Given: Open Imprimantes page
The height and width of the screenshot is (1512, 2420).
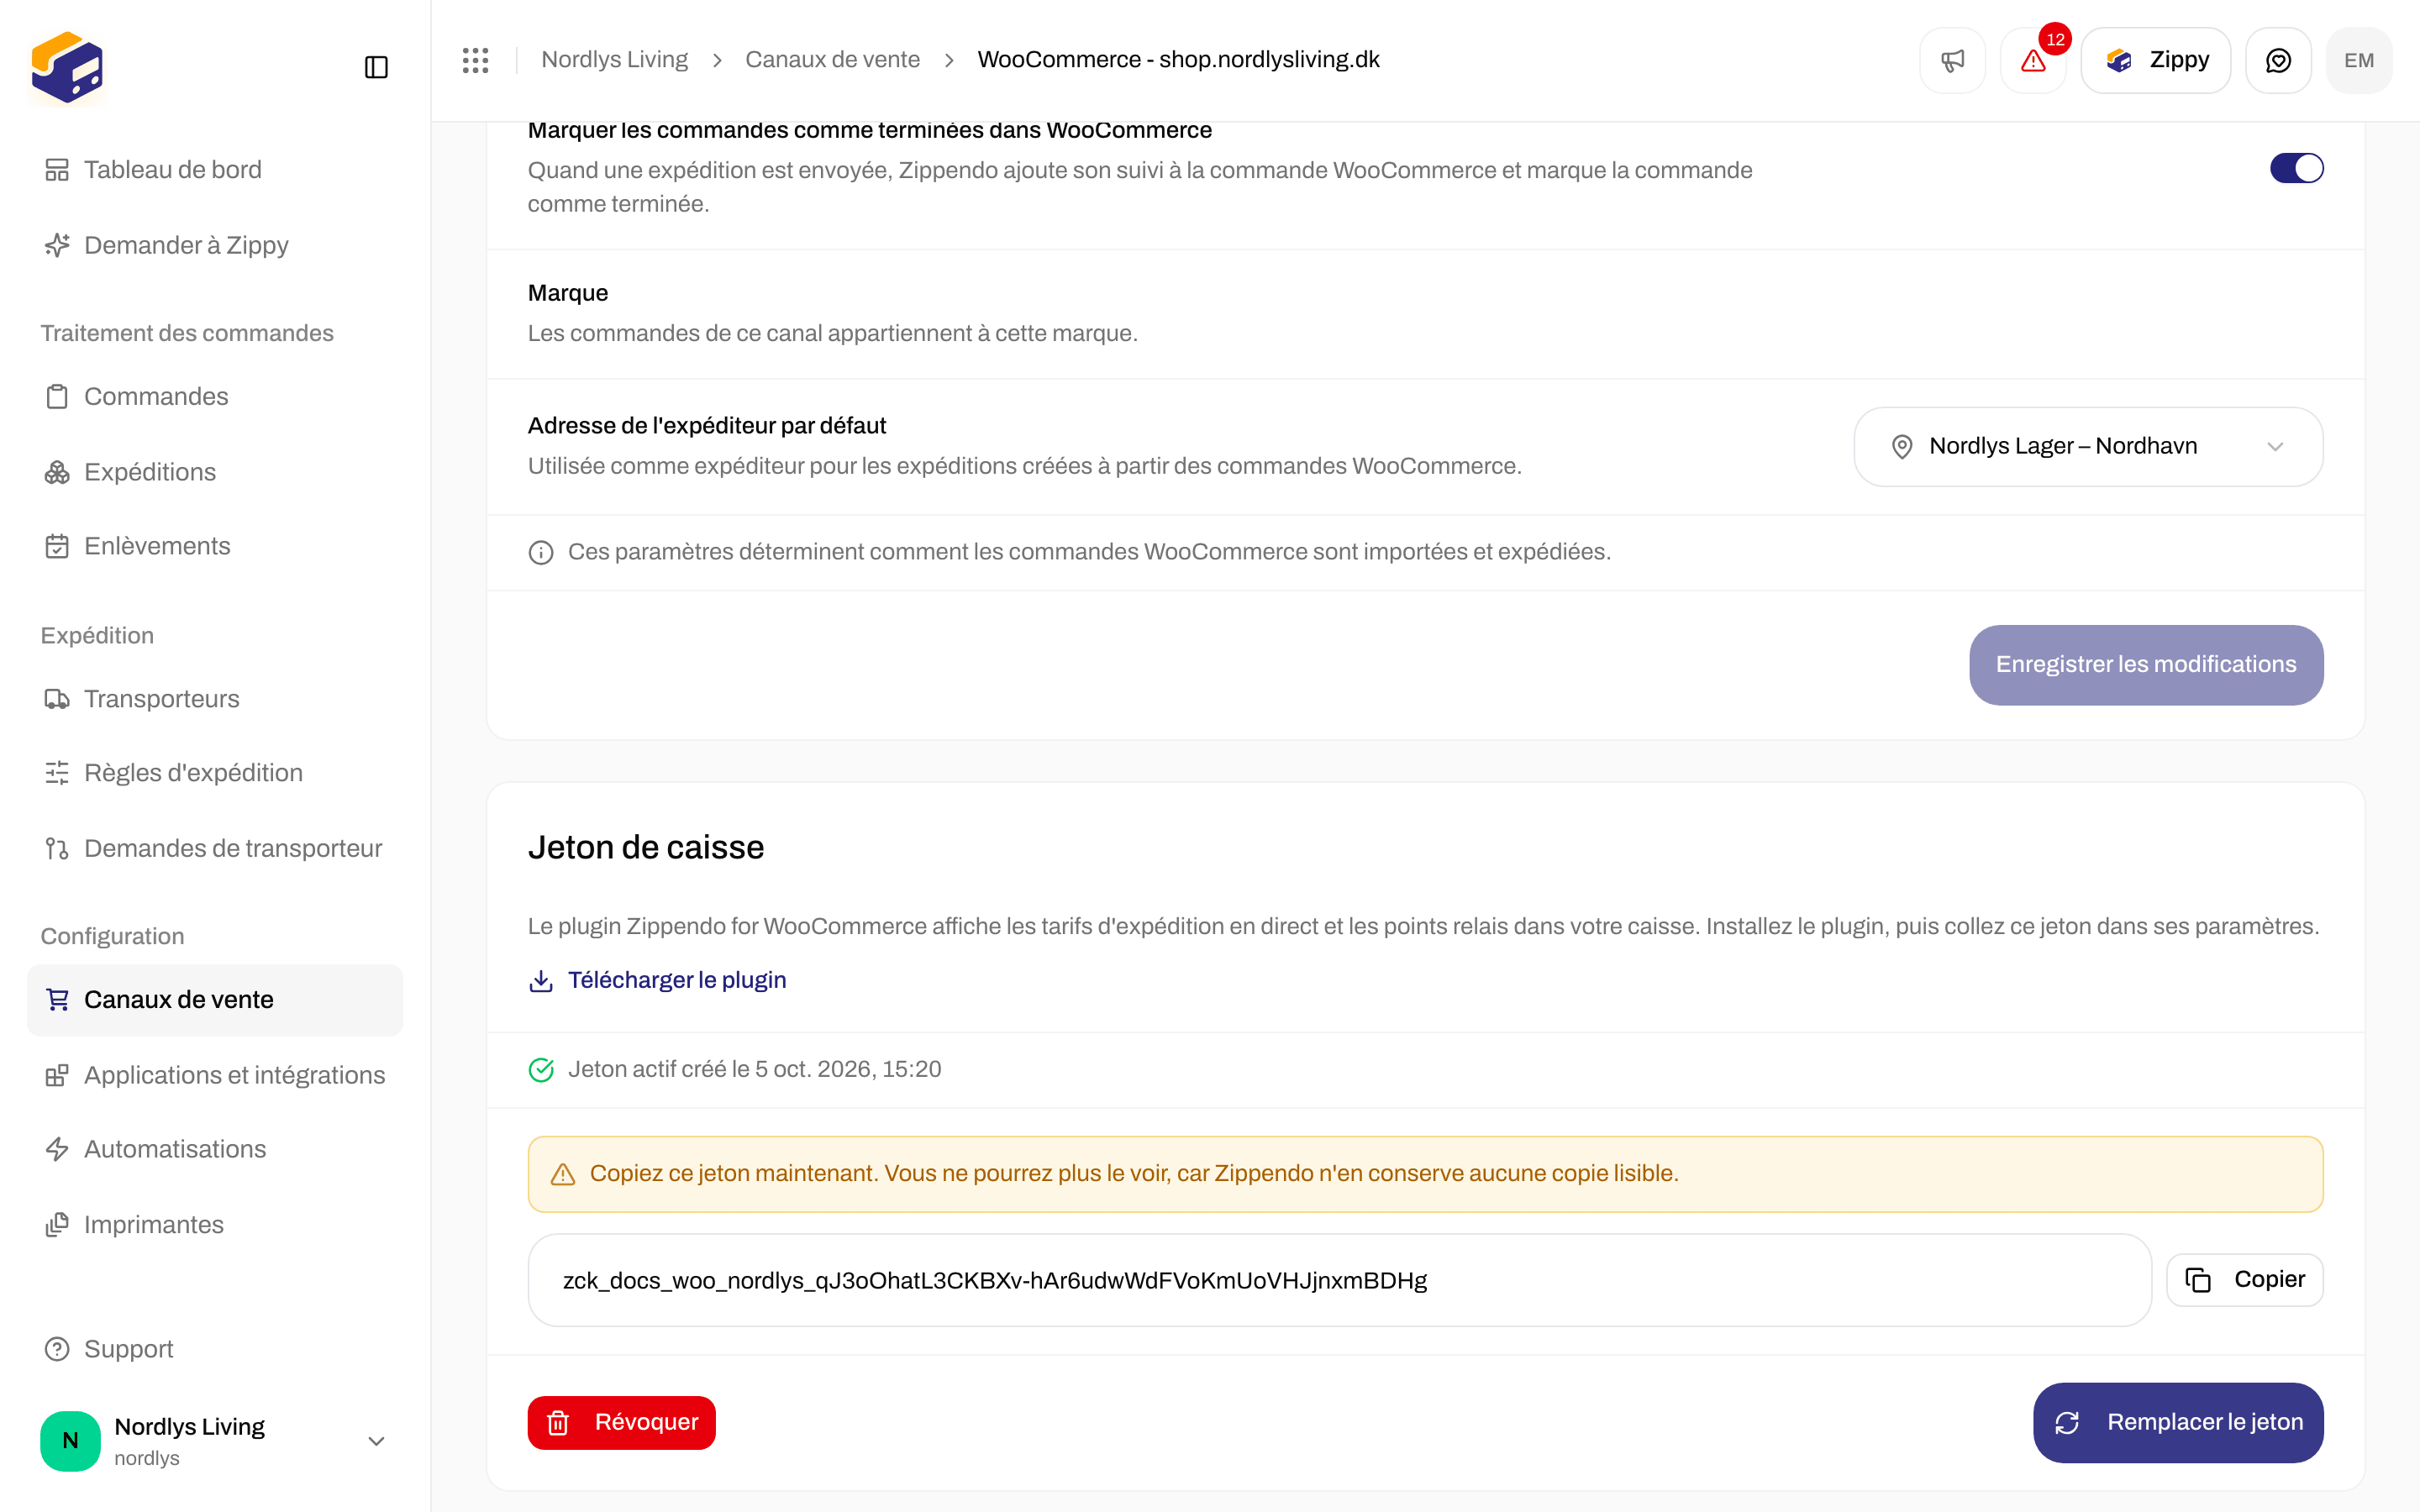Looking at the screenshot, I should [x=215, y=1225].
